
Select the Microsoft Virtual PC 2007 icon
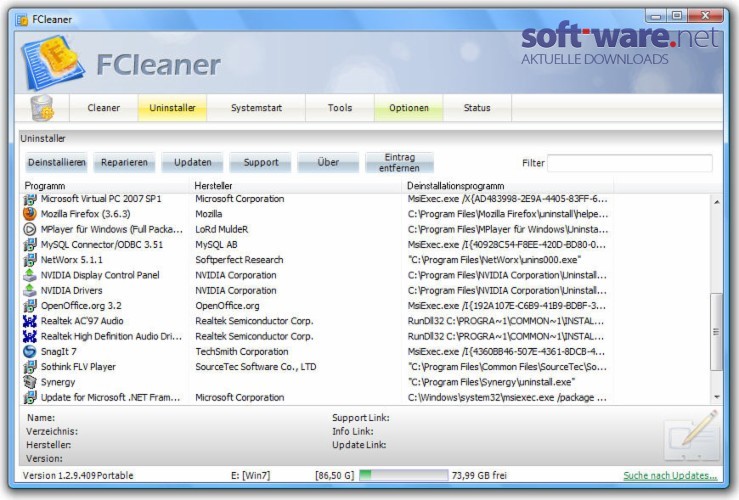click(30, 199)
